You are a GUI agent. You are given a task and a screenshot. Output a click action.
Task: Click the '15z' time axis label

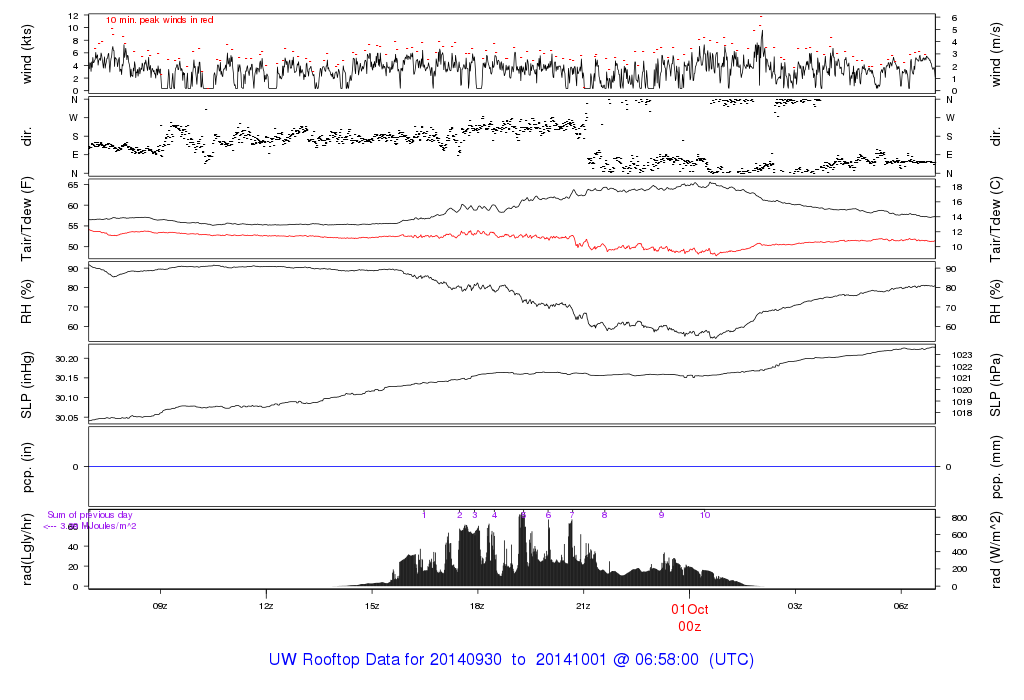click(372, 606)
